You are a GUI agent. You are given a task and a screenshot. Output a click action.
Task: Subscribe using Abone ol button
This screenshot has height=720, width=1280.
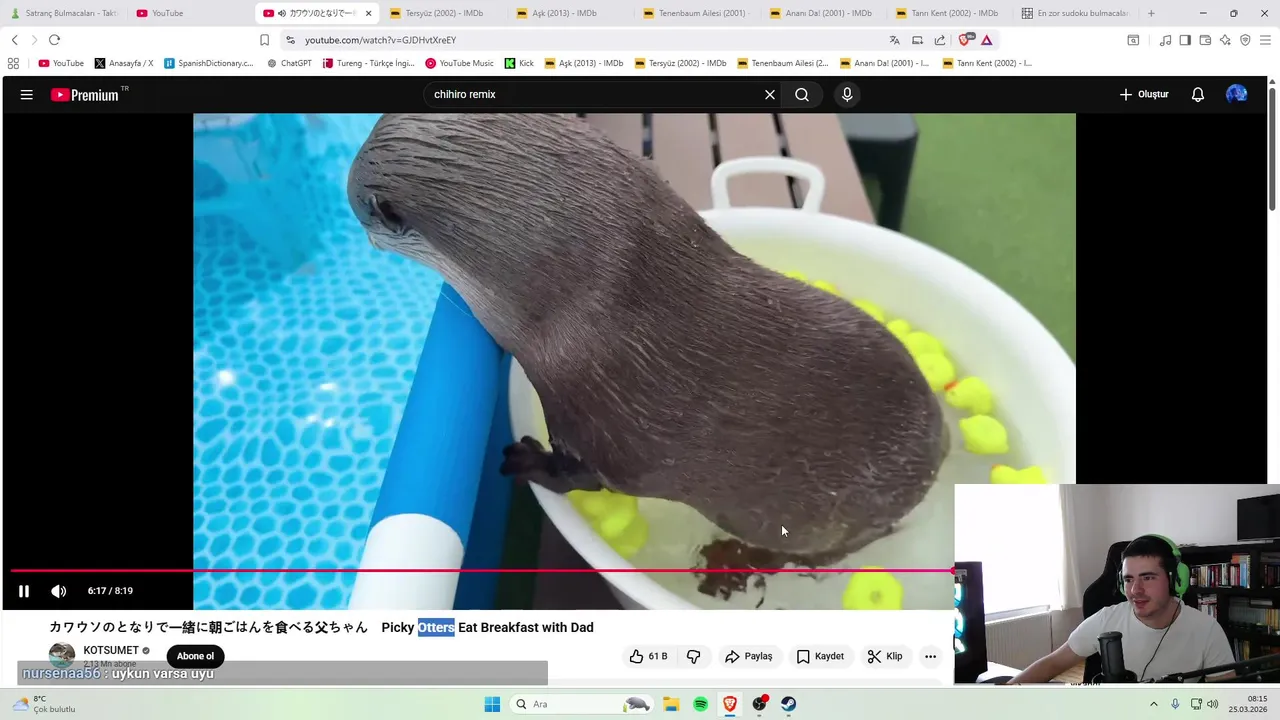click(195, 656)
